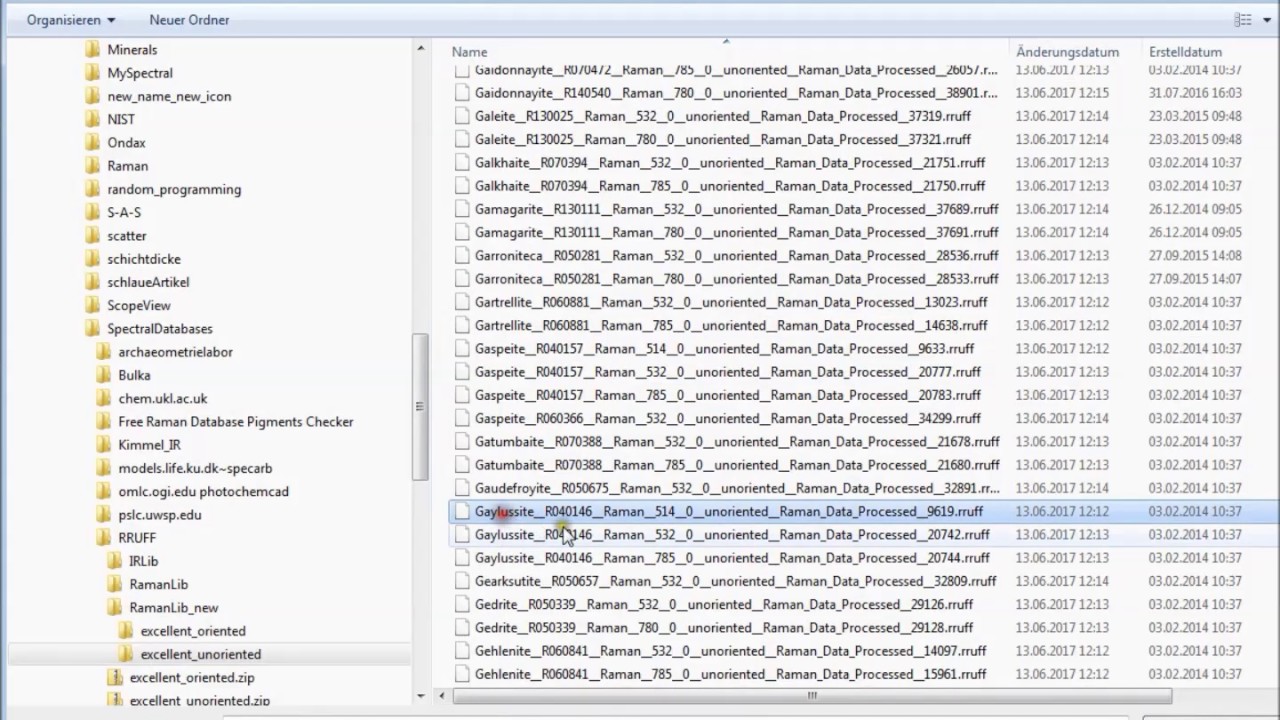Open the SpectralDatabases folder in tree
The height and width of the screenshot is (720, 1280).
point(149,329)
